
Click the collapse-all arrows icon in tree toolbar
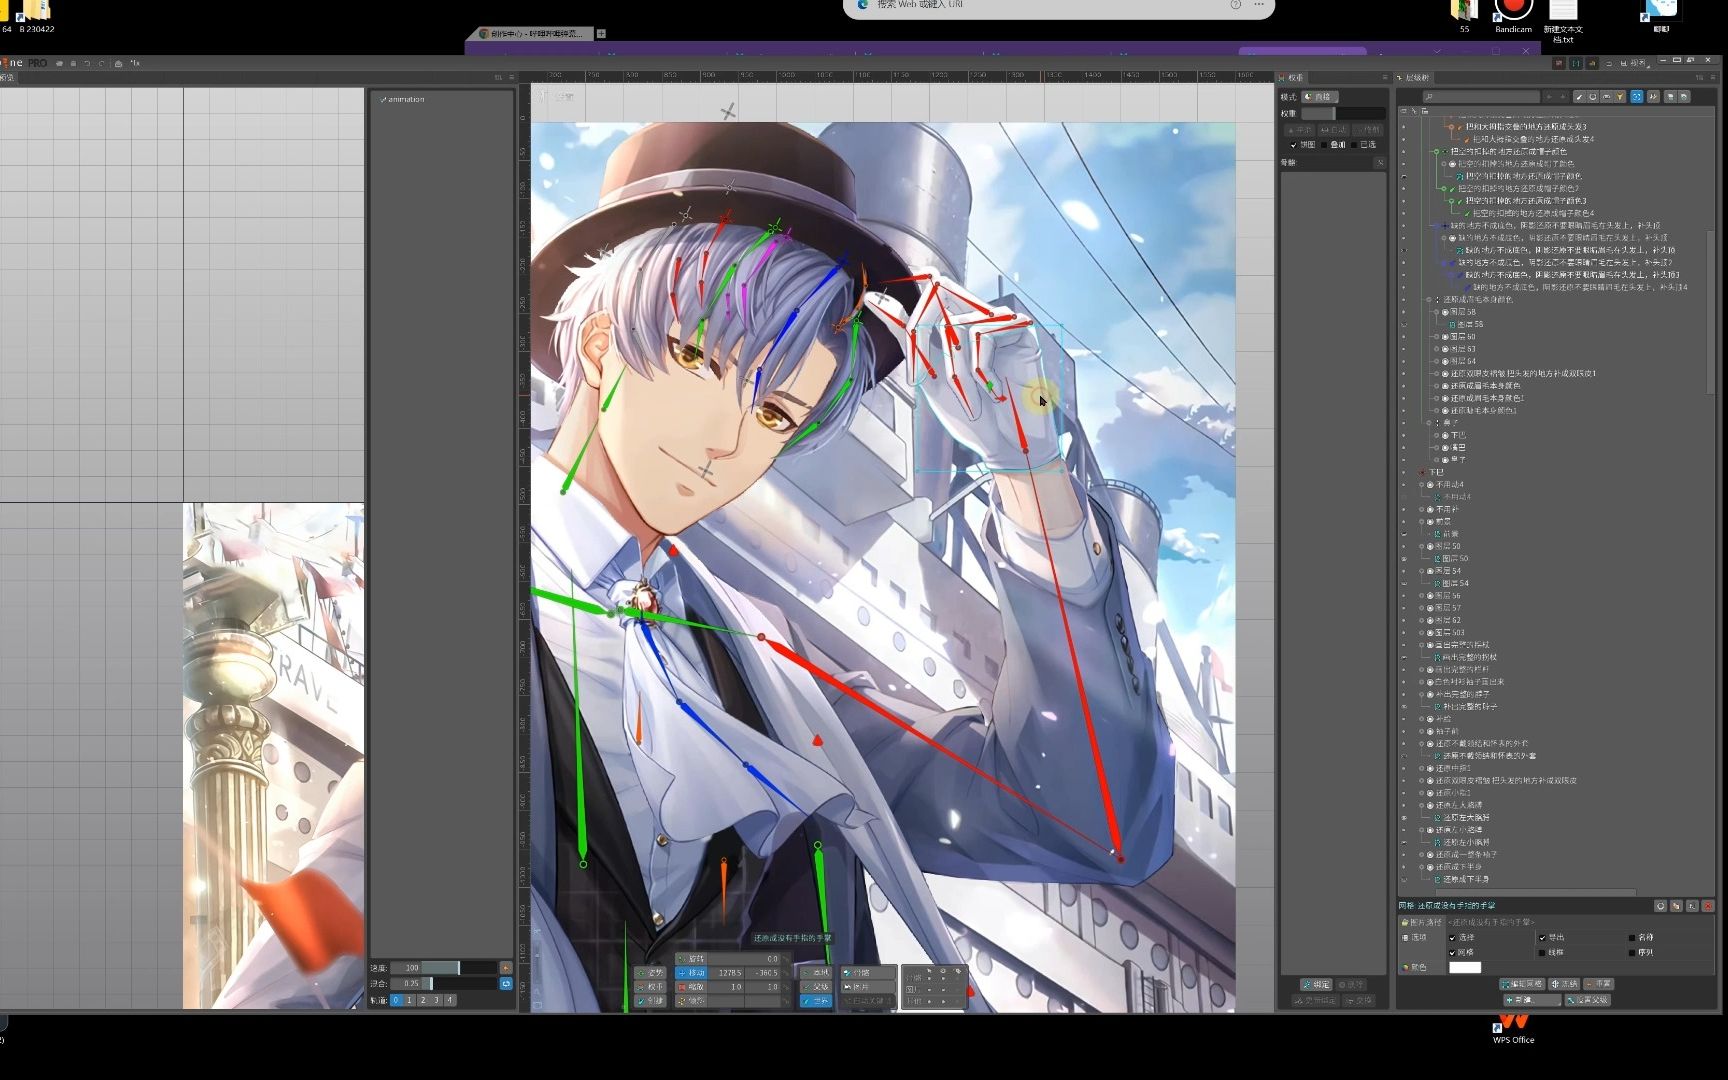[1653, 97]
